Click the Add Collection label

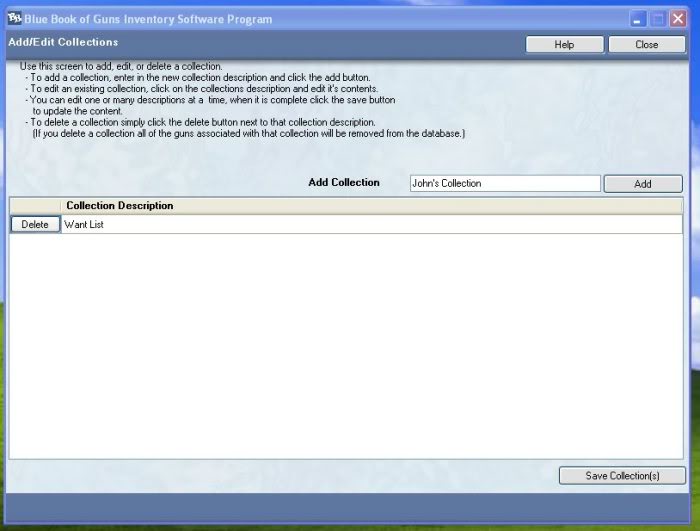pos(344,182)
